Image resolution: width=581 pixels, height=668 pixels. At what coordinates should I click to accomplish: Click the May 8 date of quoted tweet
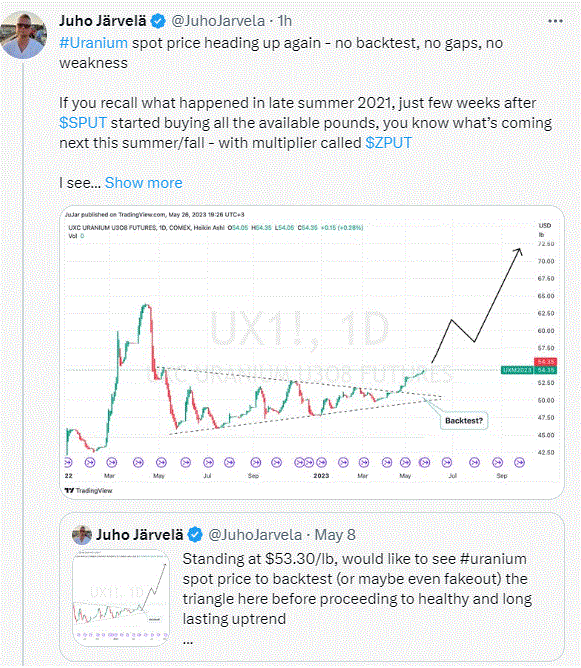click(335, 535)
